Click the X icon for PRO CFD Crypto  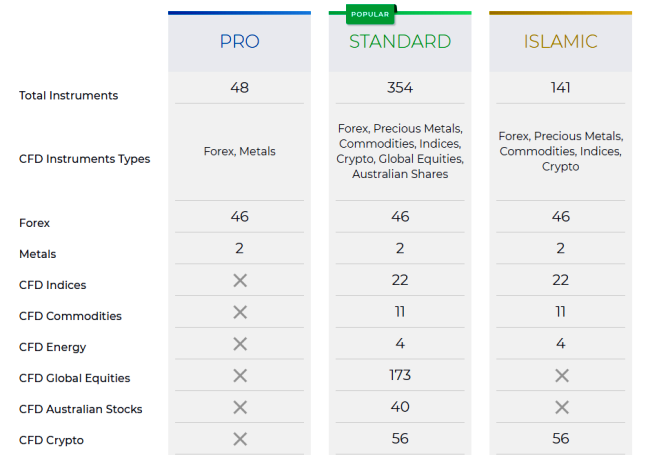(x=240, y=438)
